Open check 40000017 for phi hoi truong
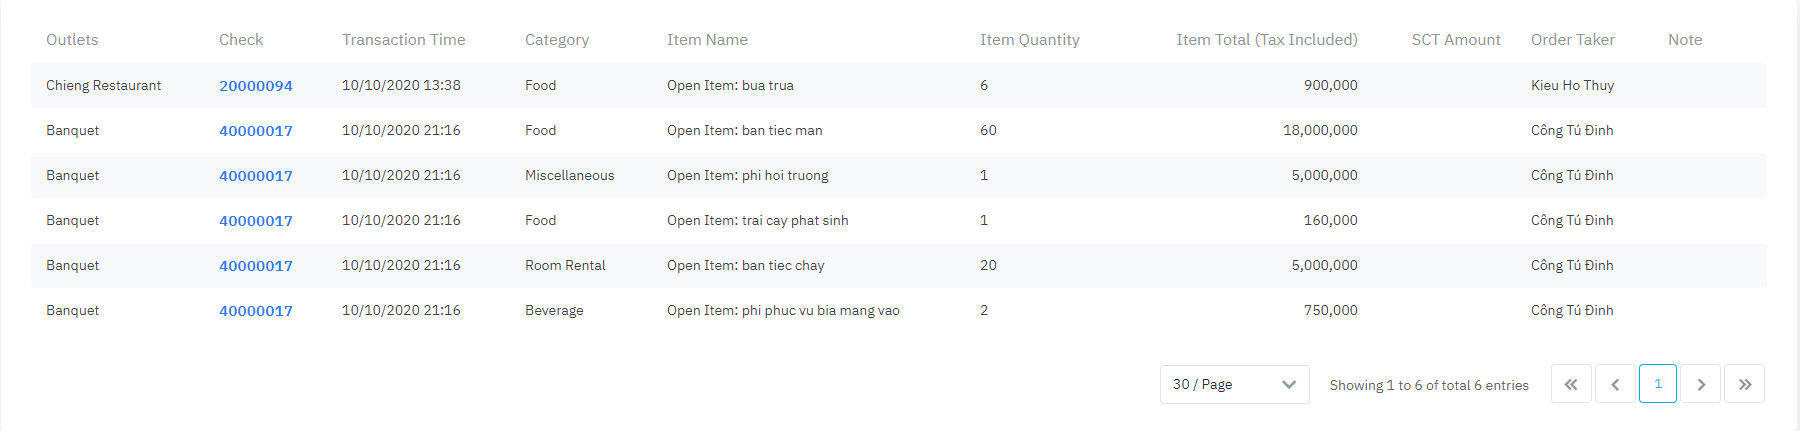Screen dimensions: 1800x431 pyautogui.click(x=256, y=176)
